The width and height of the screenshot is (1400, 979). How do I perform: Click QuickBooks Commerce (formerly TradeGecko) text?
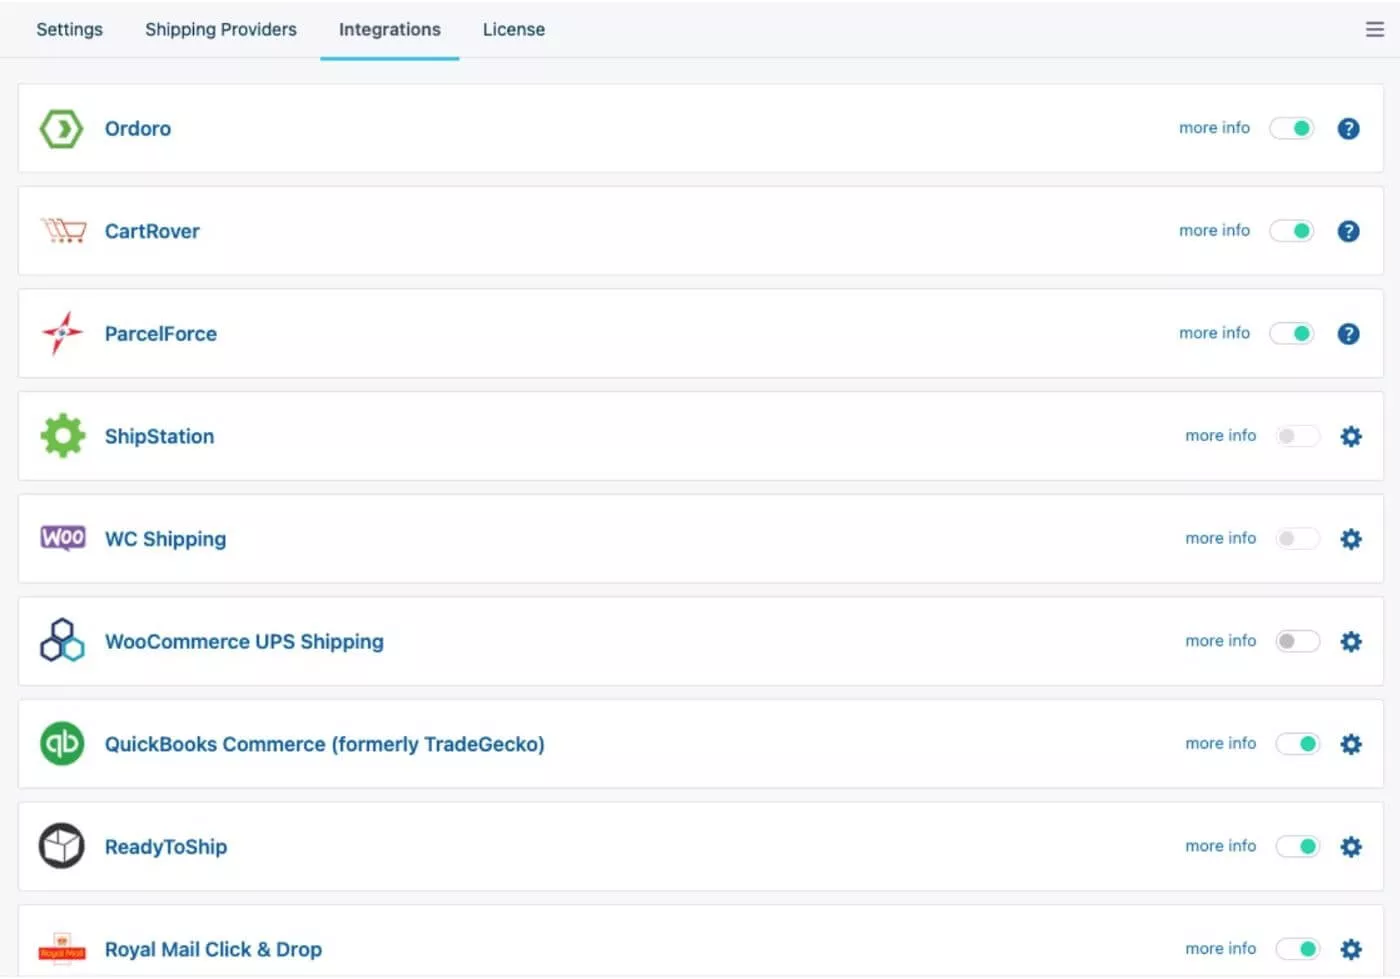click(x=325, y=744)
